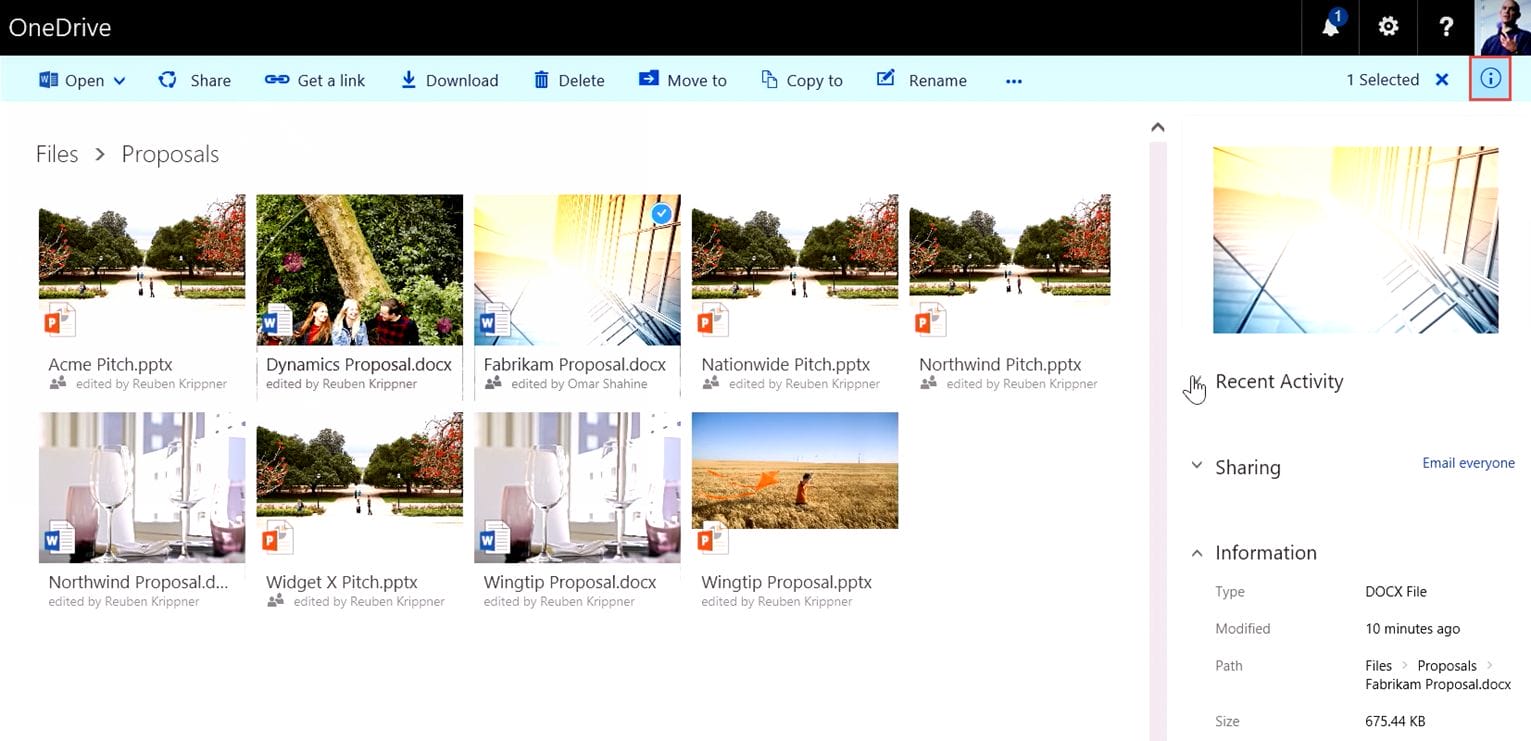Deselect the Fabrikam Proposal.docx checkmark
Image resolution: width=1531 pixels, height=741 pixels.
(x=660, y=213)
